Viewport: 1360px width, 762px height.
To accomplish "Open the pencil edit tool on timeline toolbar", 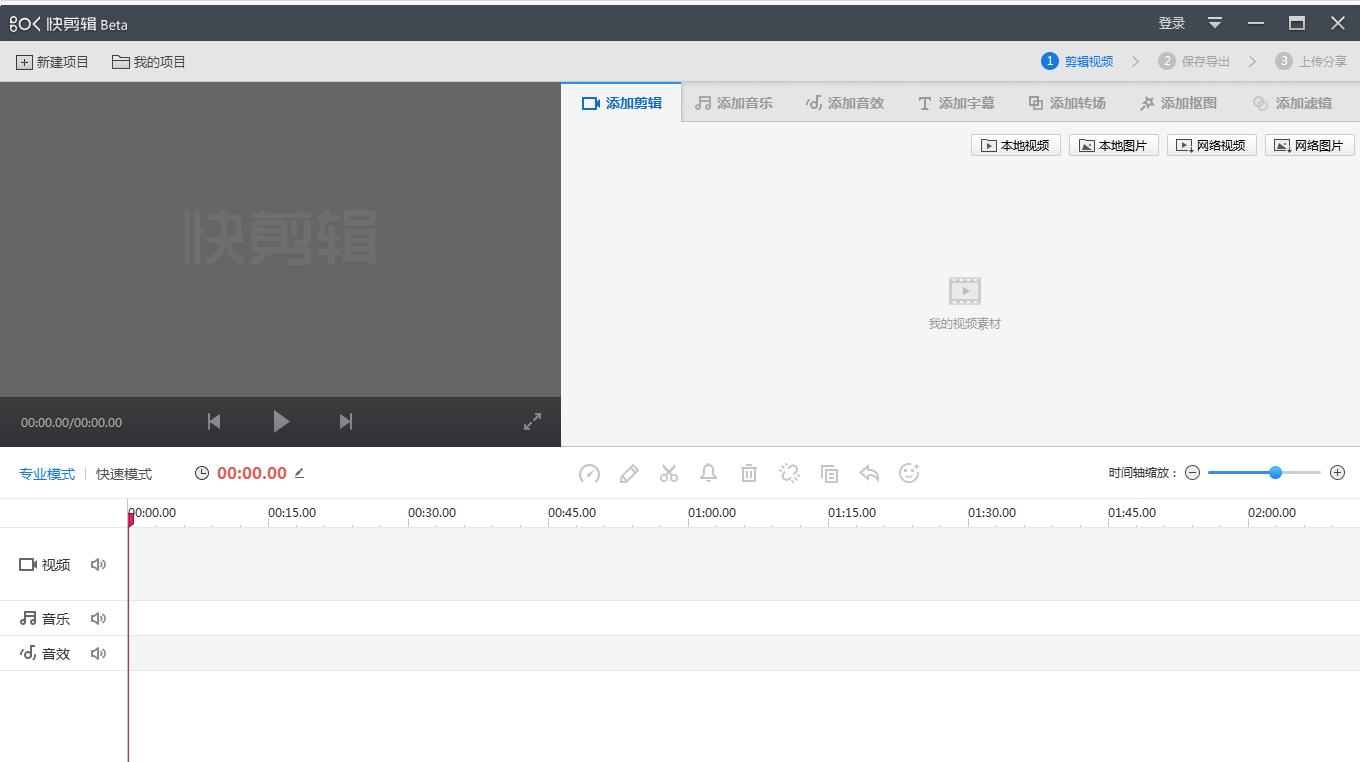I will [629, 473].
